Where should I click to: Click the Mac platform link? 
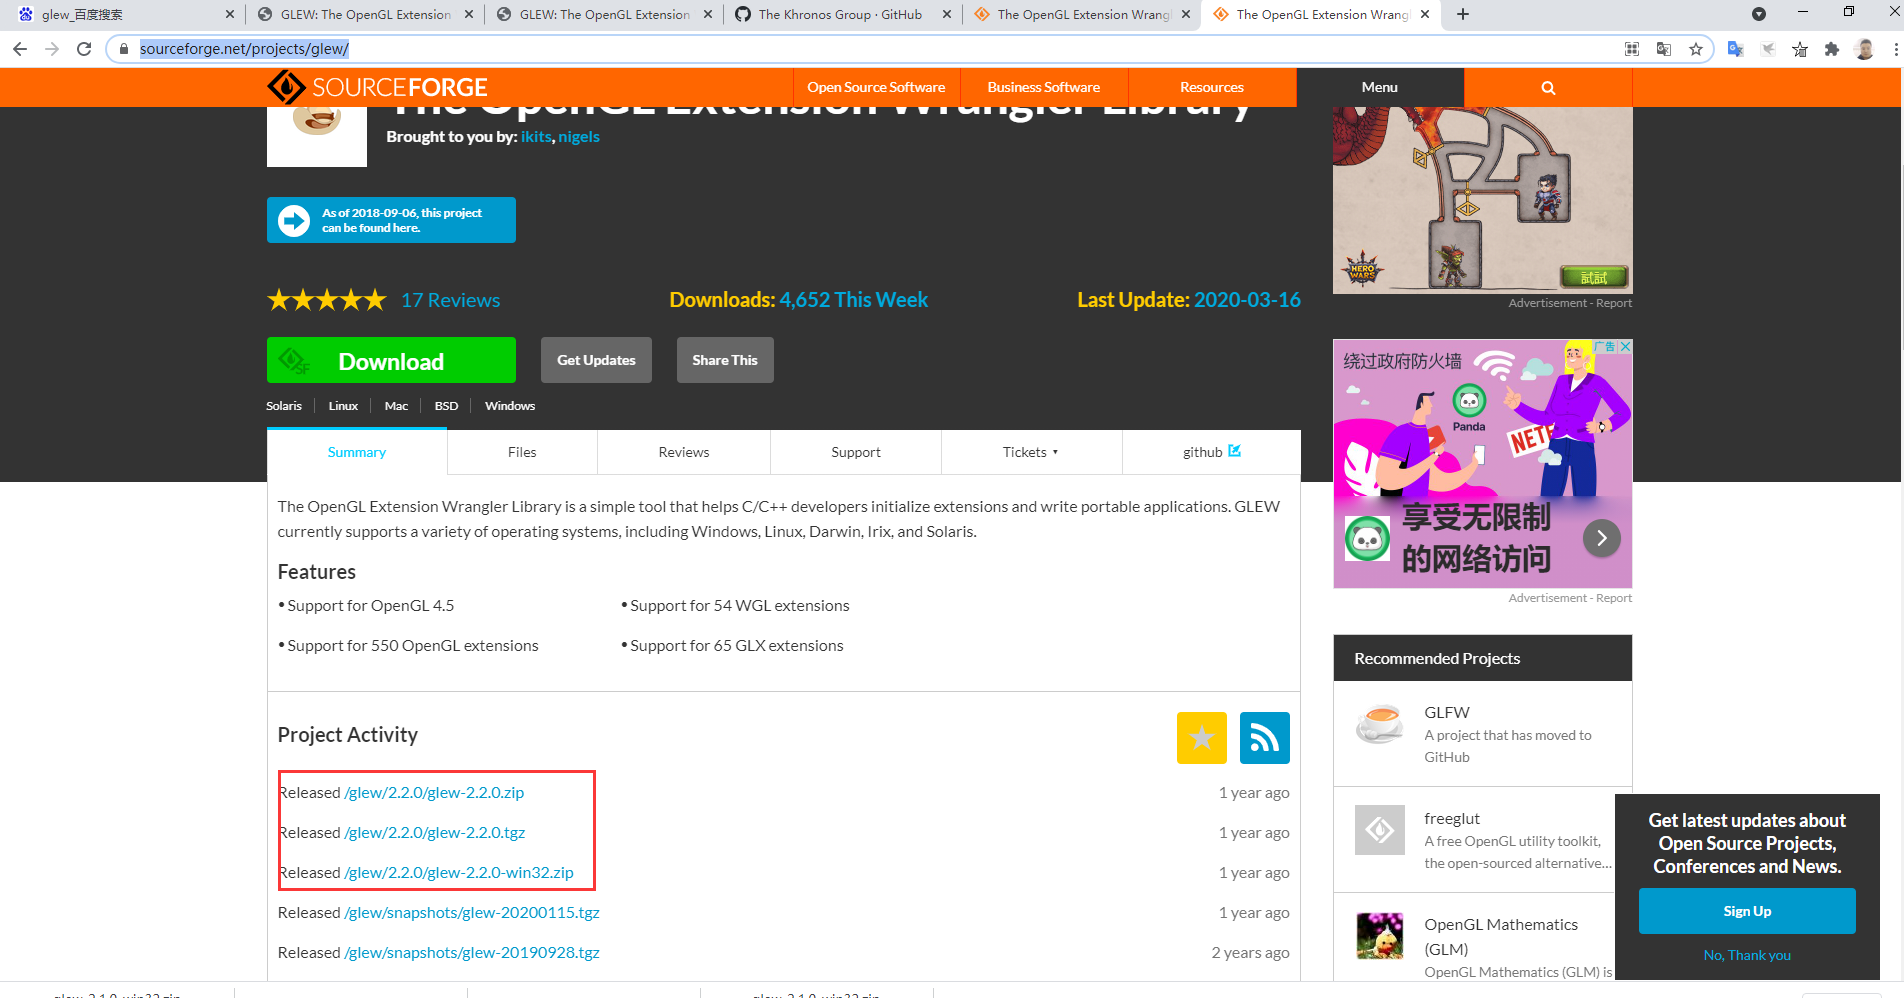(x=396, y=406)
